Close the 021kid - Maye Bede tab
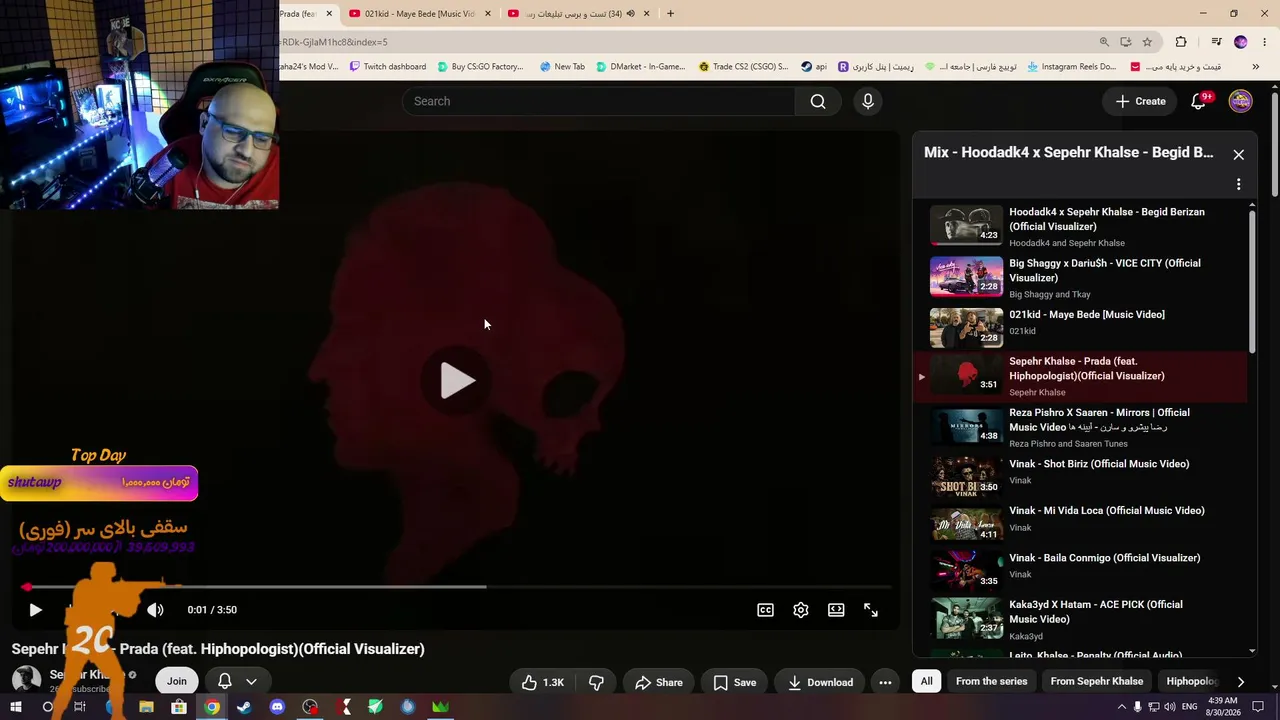 488,13
